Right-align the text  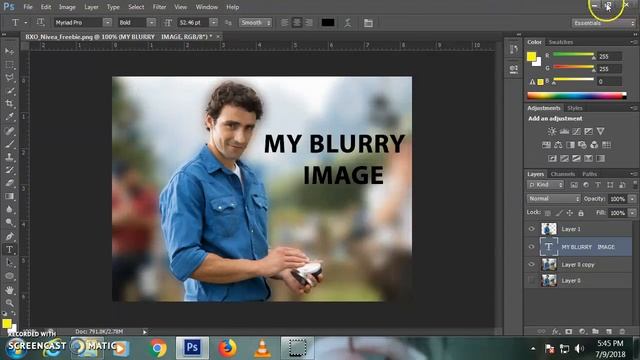(309, 23)
